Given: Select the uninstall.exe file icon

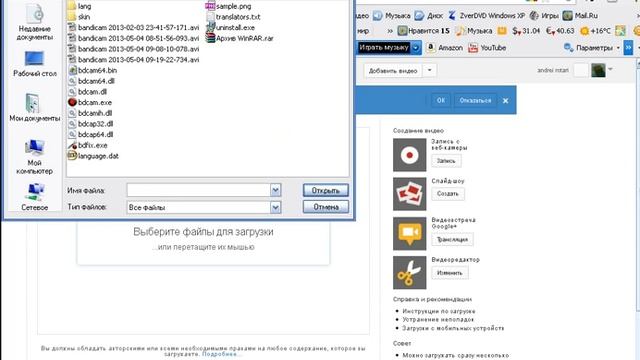Looking at the screenshot, I should [210, 27].
